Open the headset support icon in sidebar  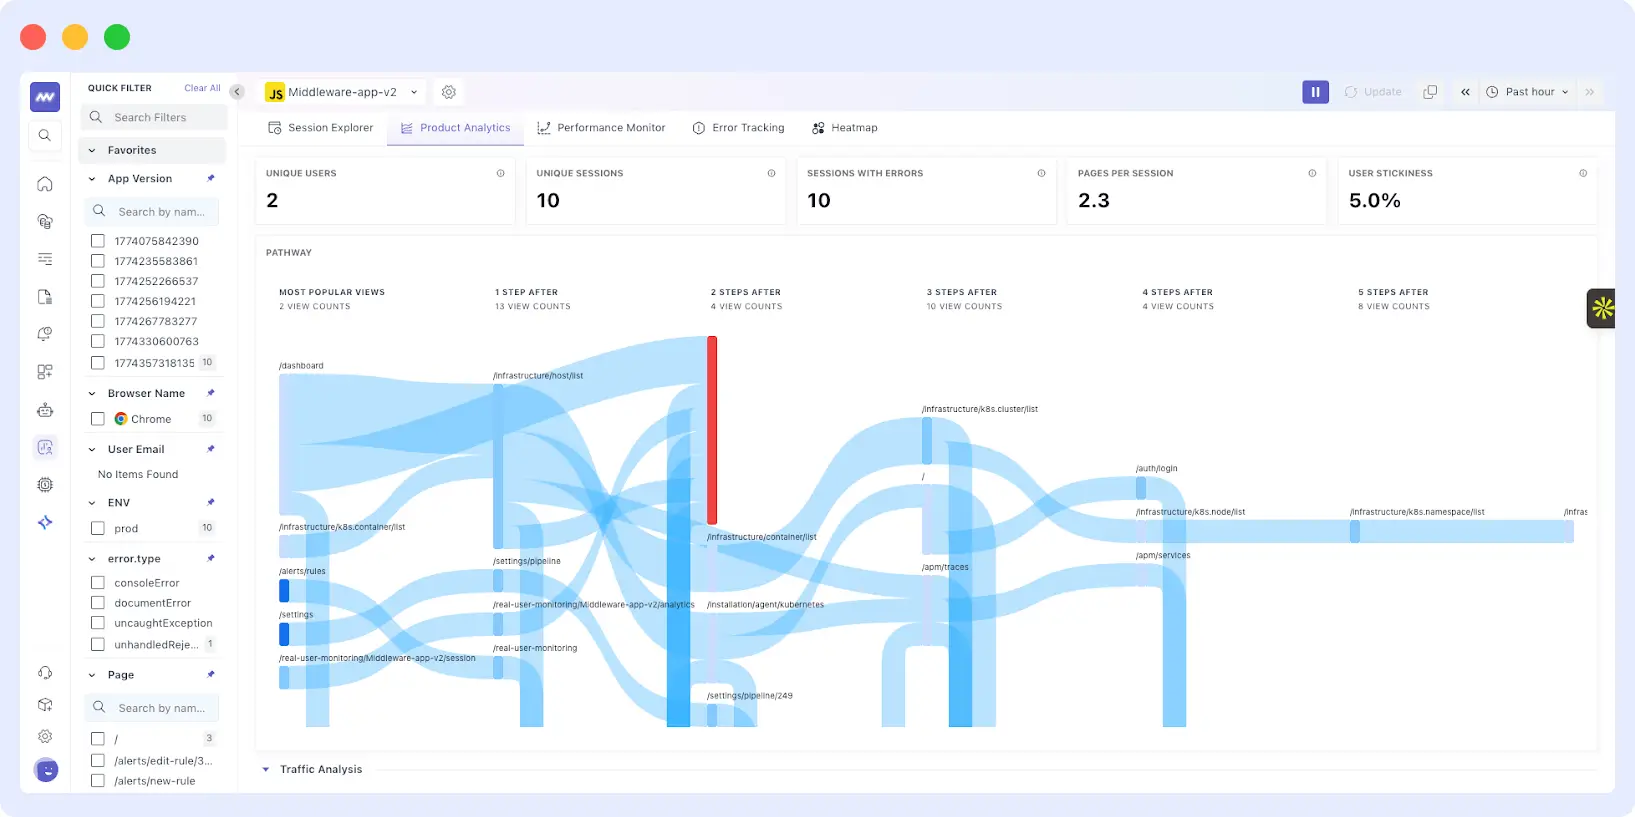45,673
